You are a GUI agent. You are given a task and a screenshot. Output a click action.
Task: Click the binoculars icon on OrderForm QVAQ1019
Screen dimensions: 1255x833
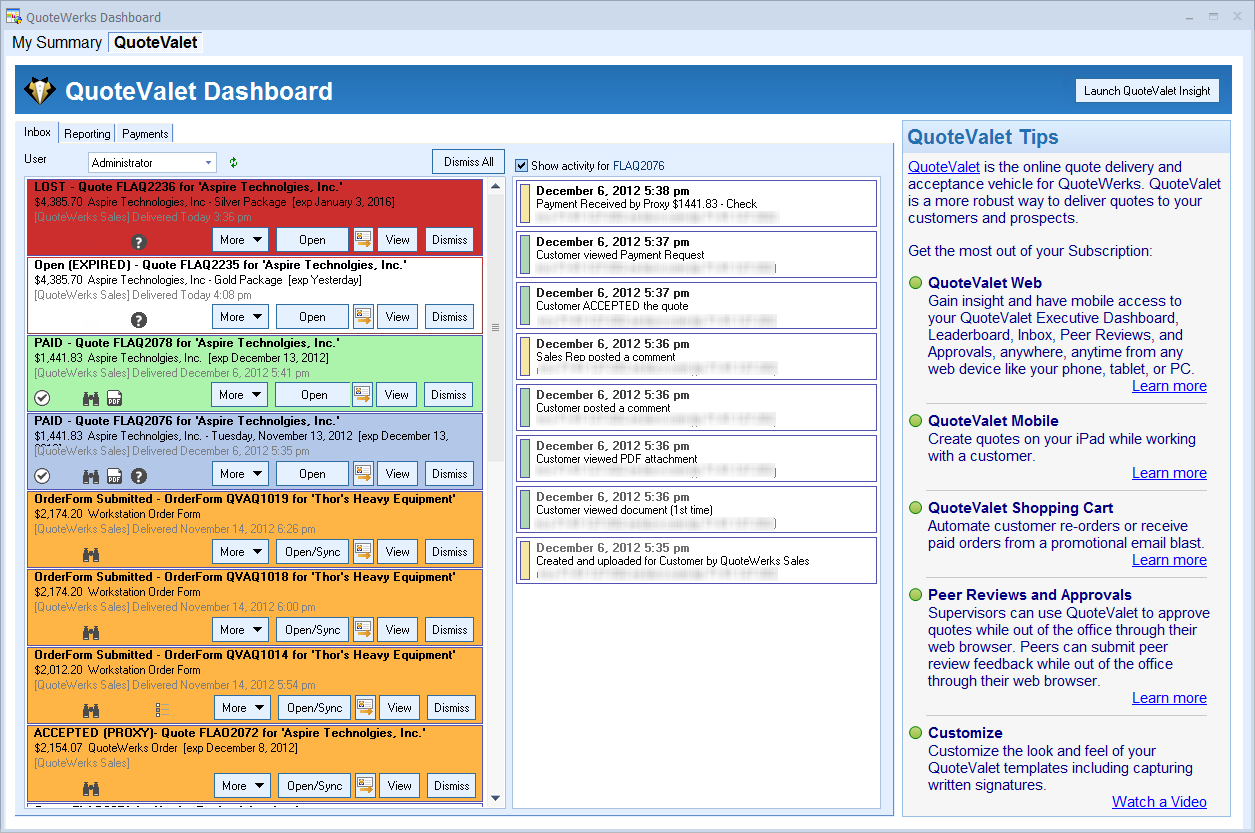tap(91, 554)
